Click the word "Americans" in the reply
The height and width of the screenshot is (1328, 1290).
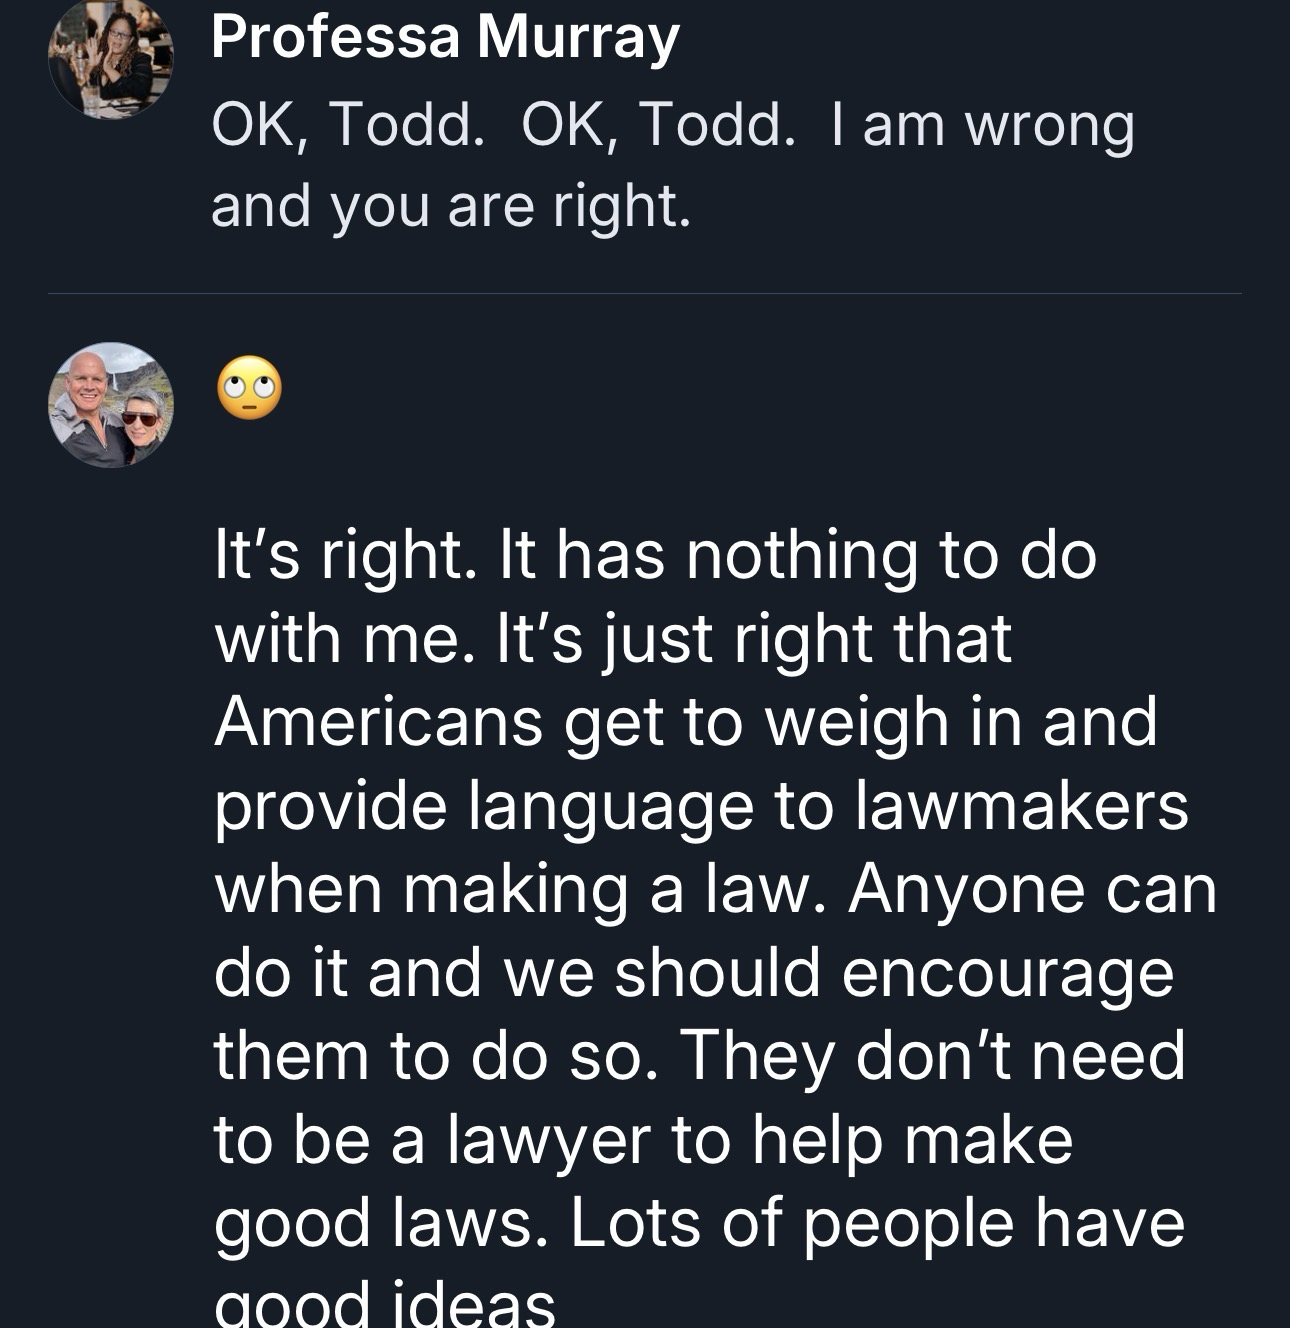(x=377, y=721)
